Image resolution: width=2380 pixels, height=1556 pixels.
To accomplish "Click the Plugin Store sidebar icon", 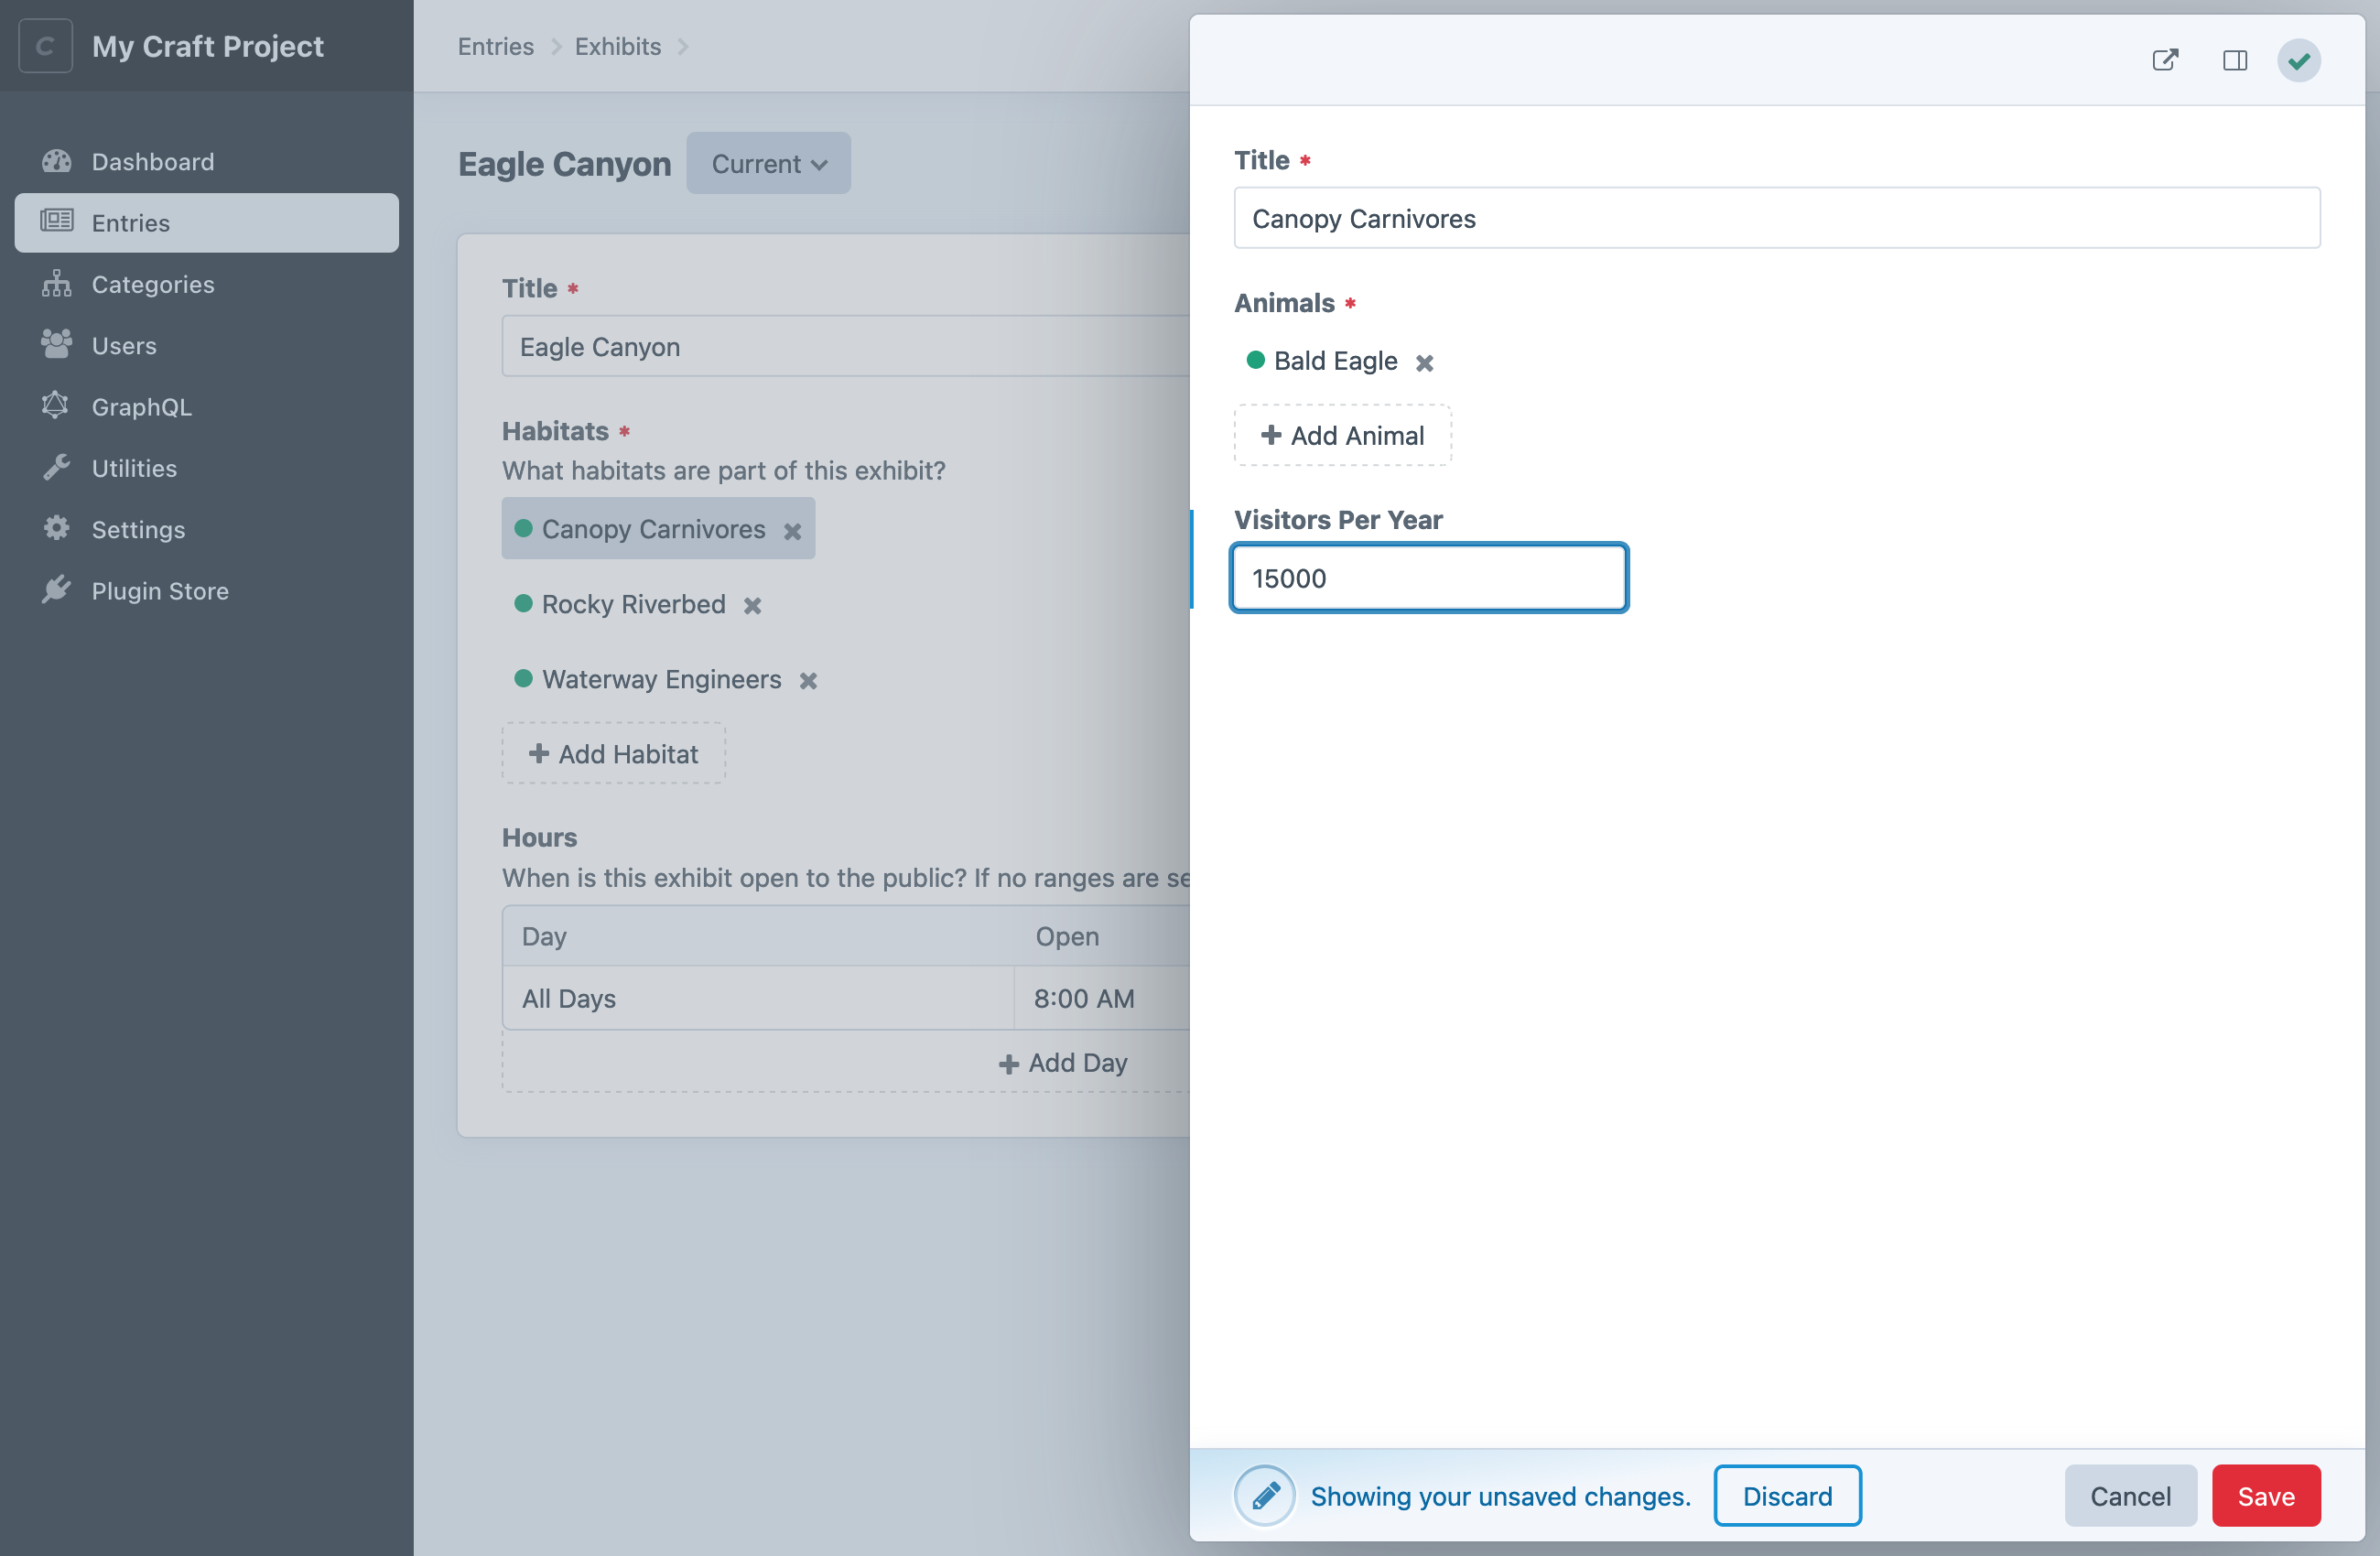I will [58, 589].
